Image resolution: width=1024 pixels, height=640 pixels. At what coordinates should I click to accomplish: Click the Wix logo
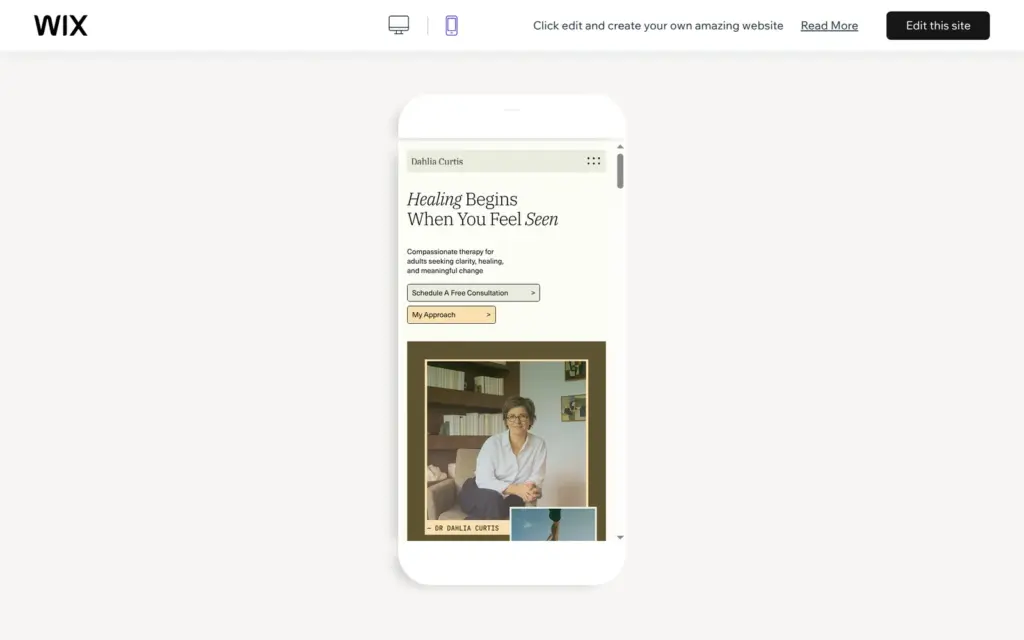[61, 25]
